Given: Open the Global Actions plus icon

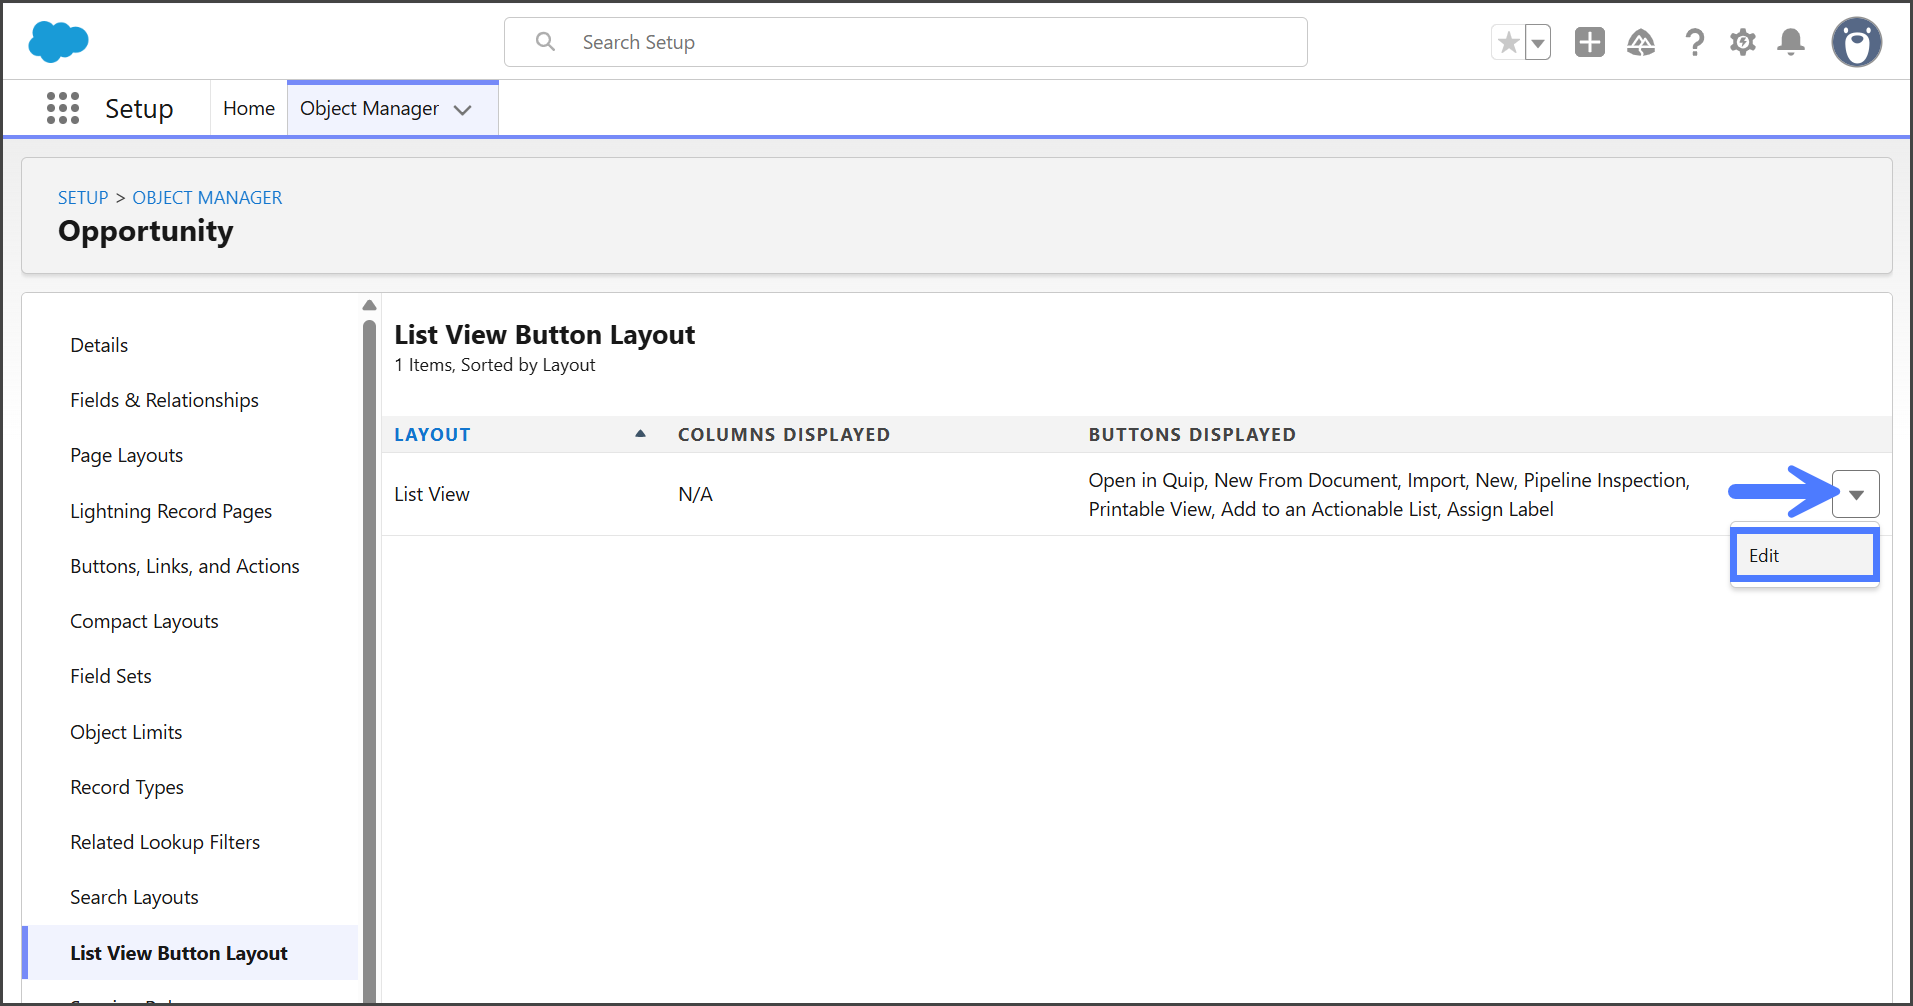Looking at the screenshot, I should pyautogui.click(x=1589, y=42).
